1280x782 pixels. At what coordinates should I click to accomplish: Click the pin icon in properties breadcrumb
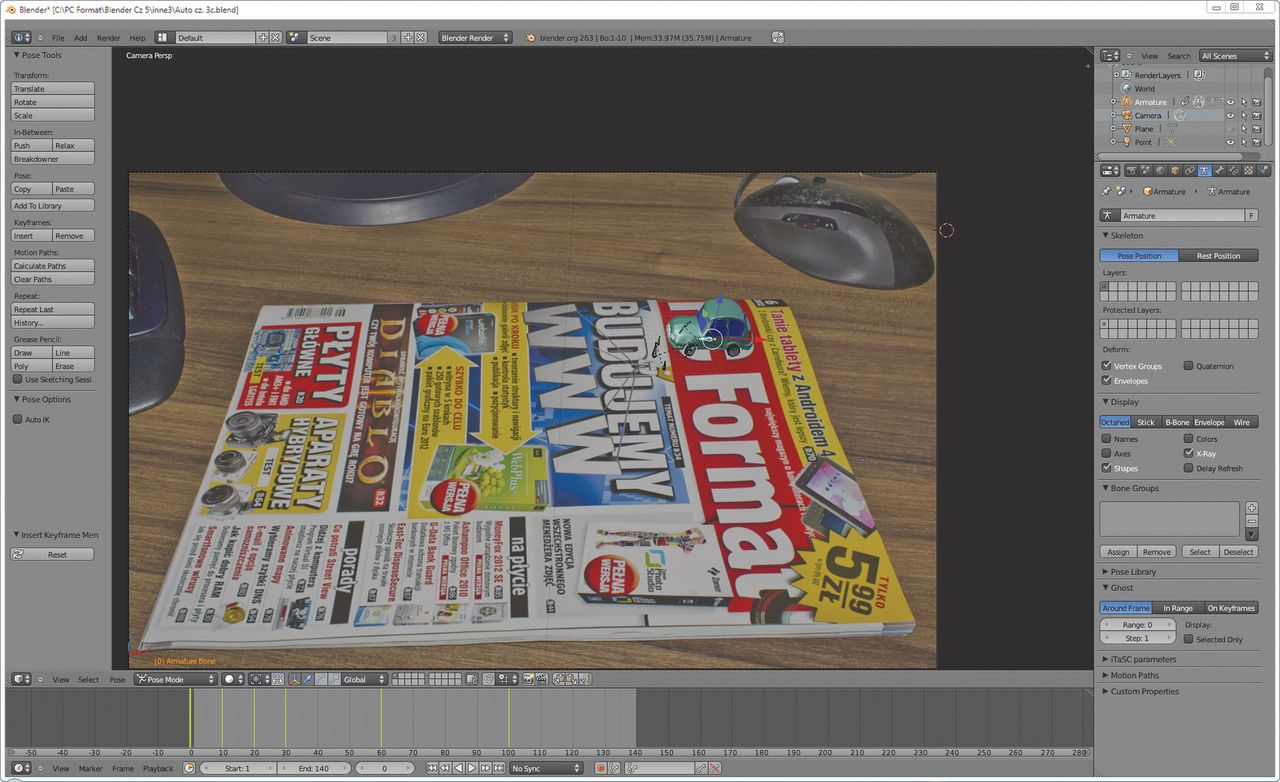1106,191
